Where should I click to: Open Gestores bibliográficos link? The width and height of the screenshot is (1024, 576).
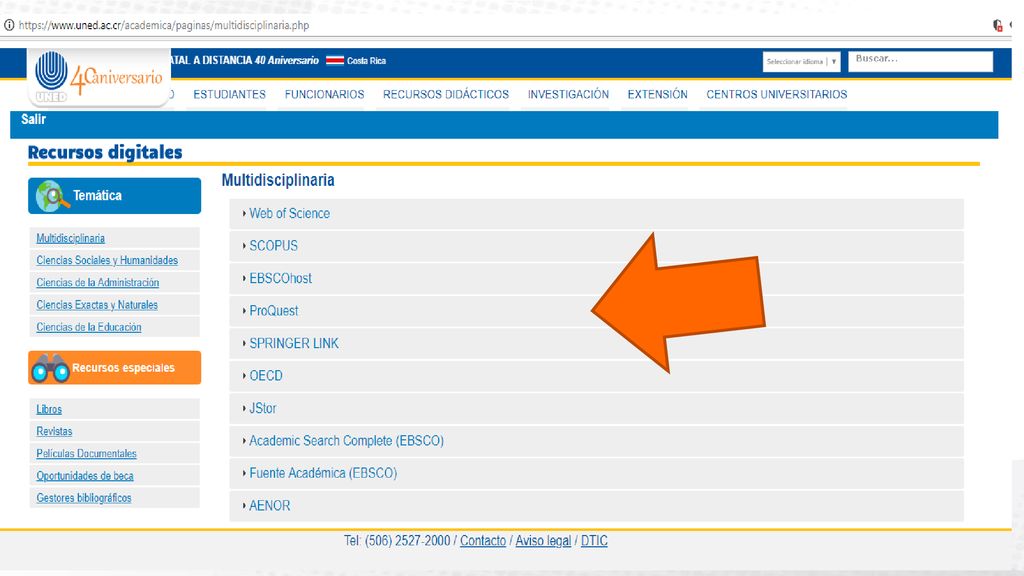tap(84, 498)
